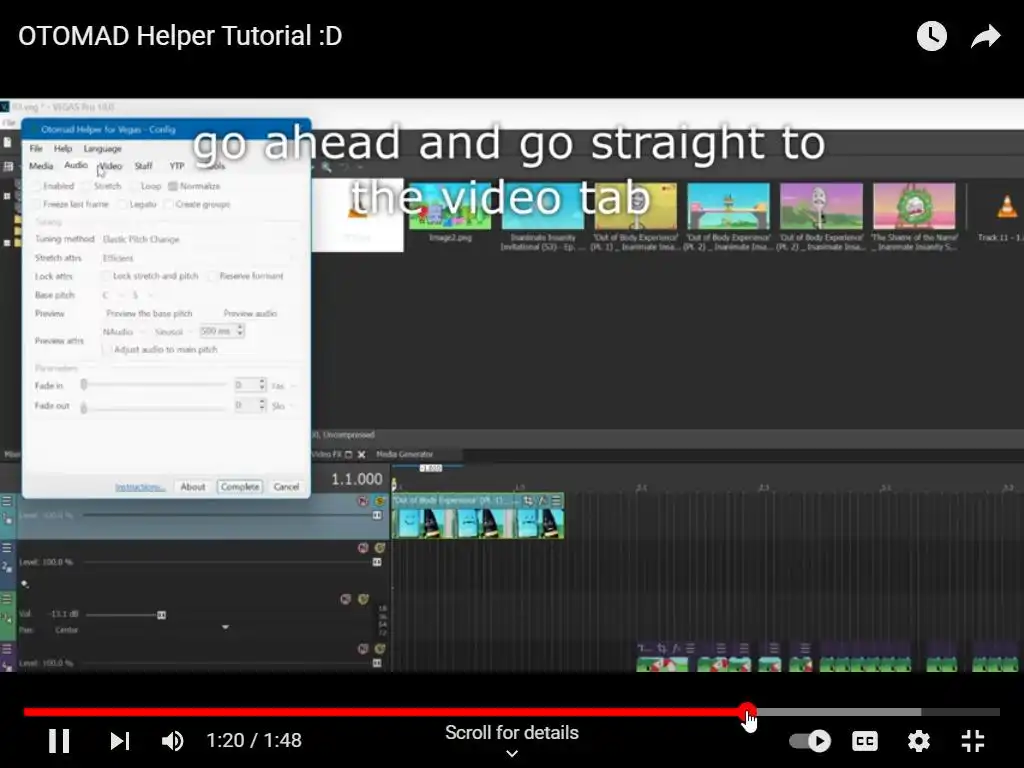
Task: Open Event Pan/Crop on timeline clip
Action: tap(528, 501)
